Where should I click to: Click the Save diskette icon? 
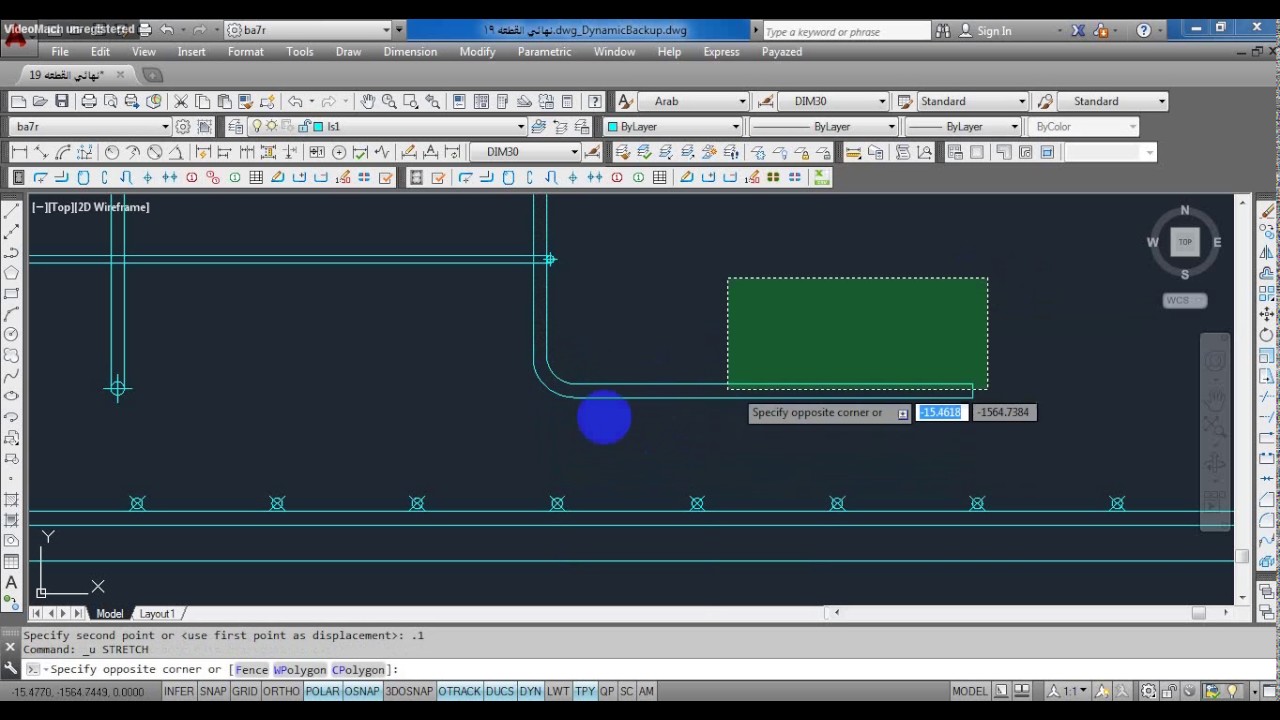tap(62, 101)
